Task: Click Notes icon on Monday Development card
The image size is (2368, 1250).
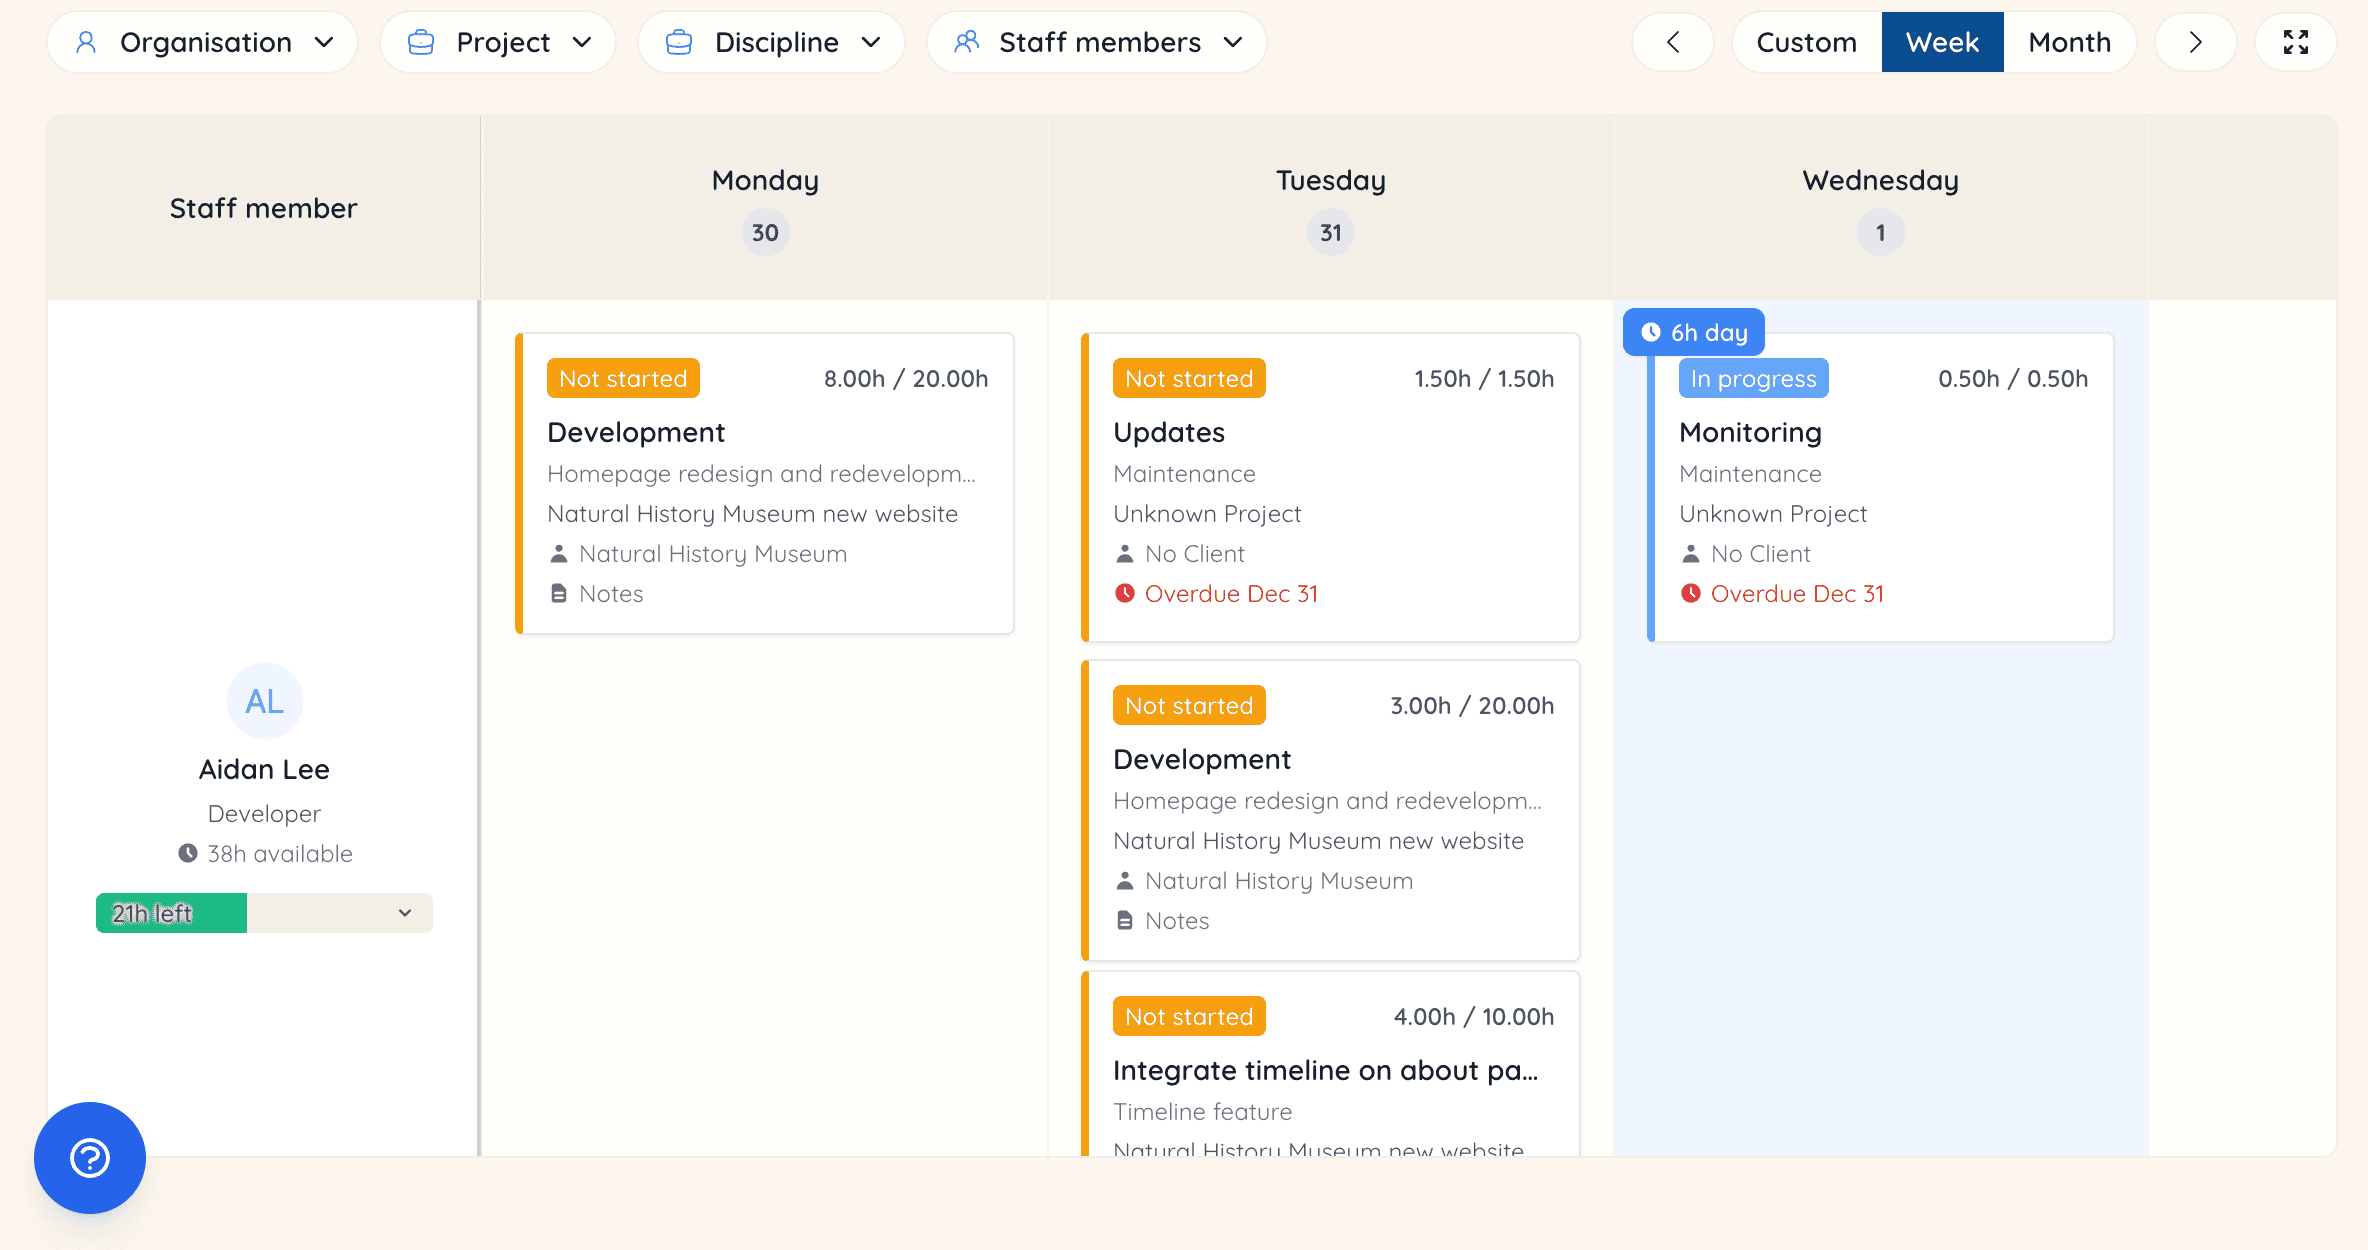Action: [x=559, y=594]
